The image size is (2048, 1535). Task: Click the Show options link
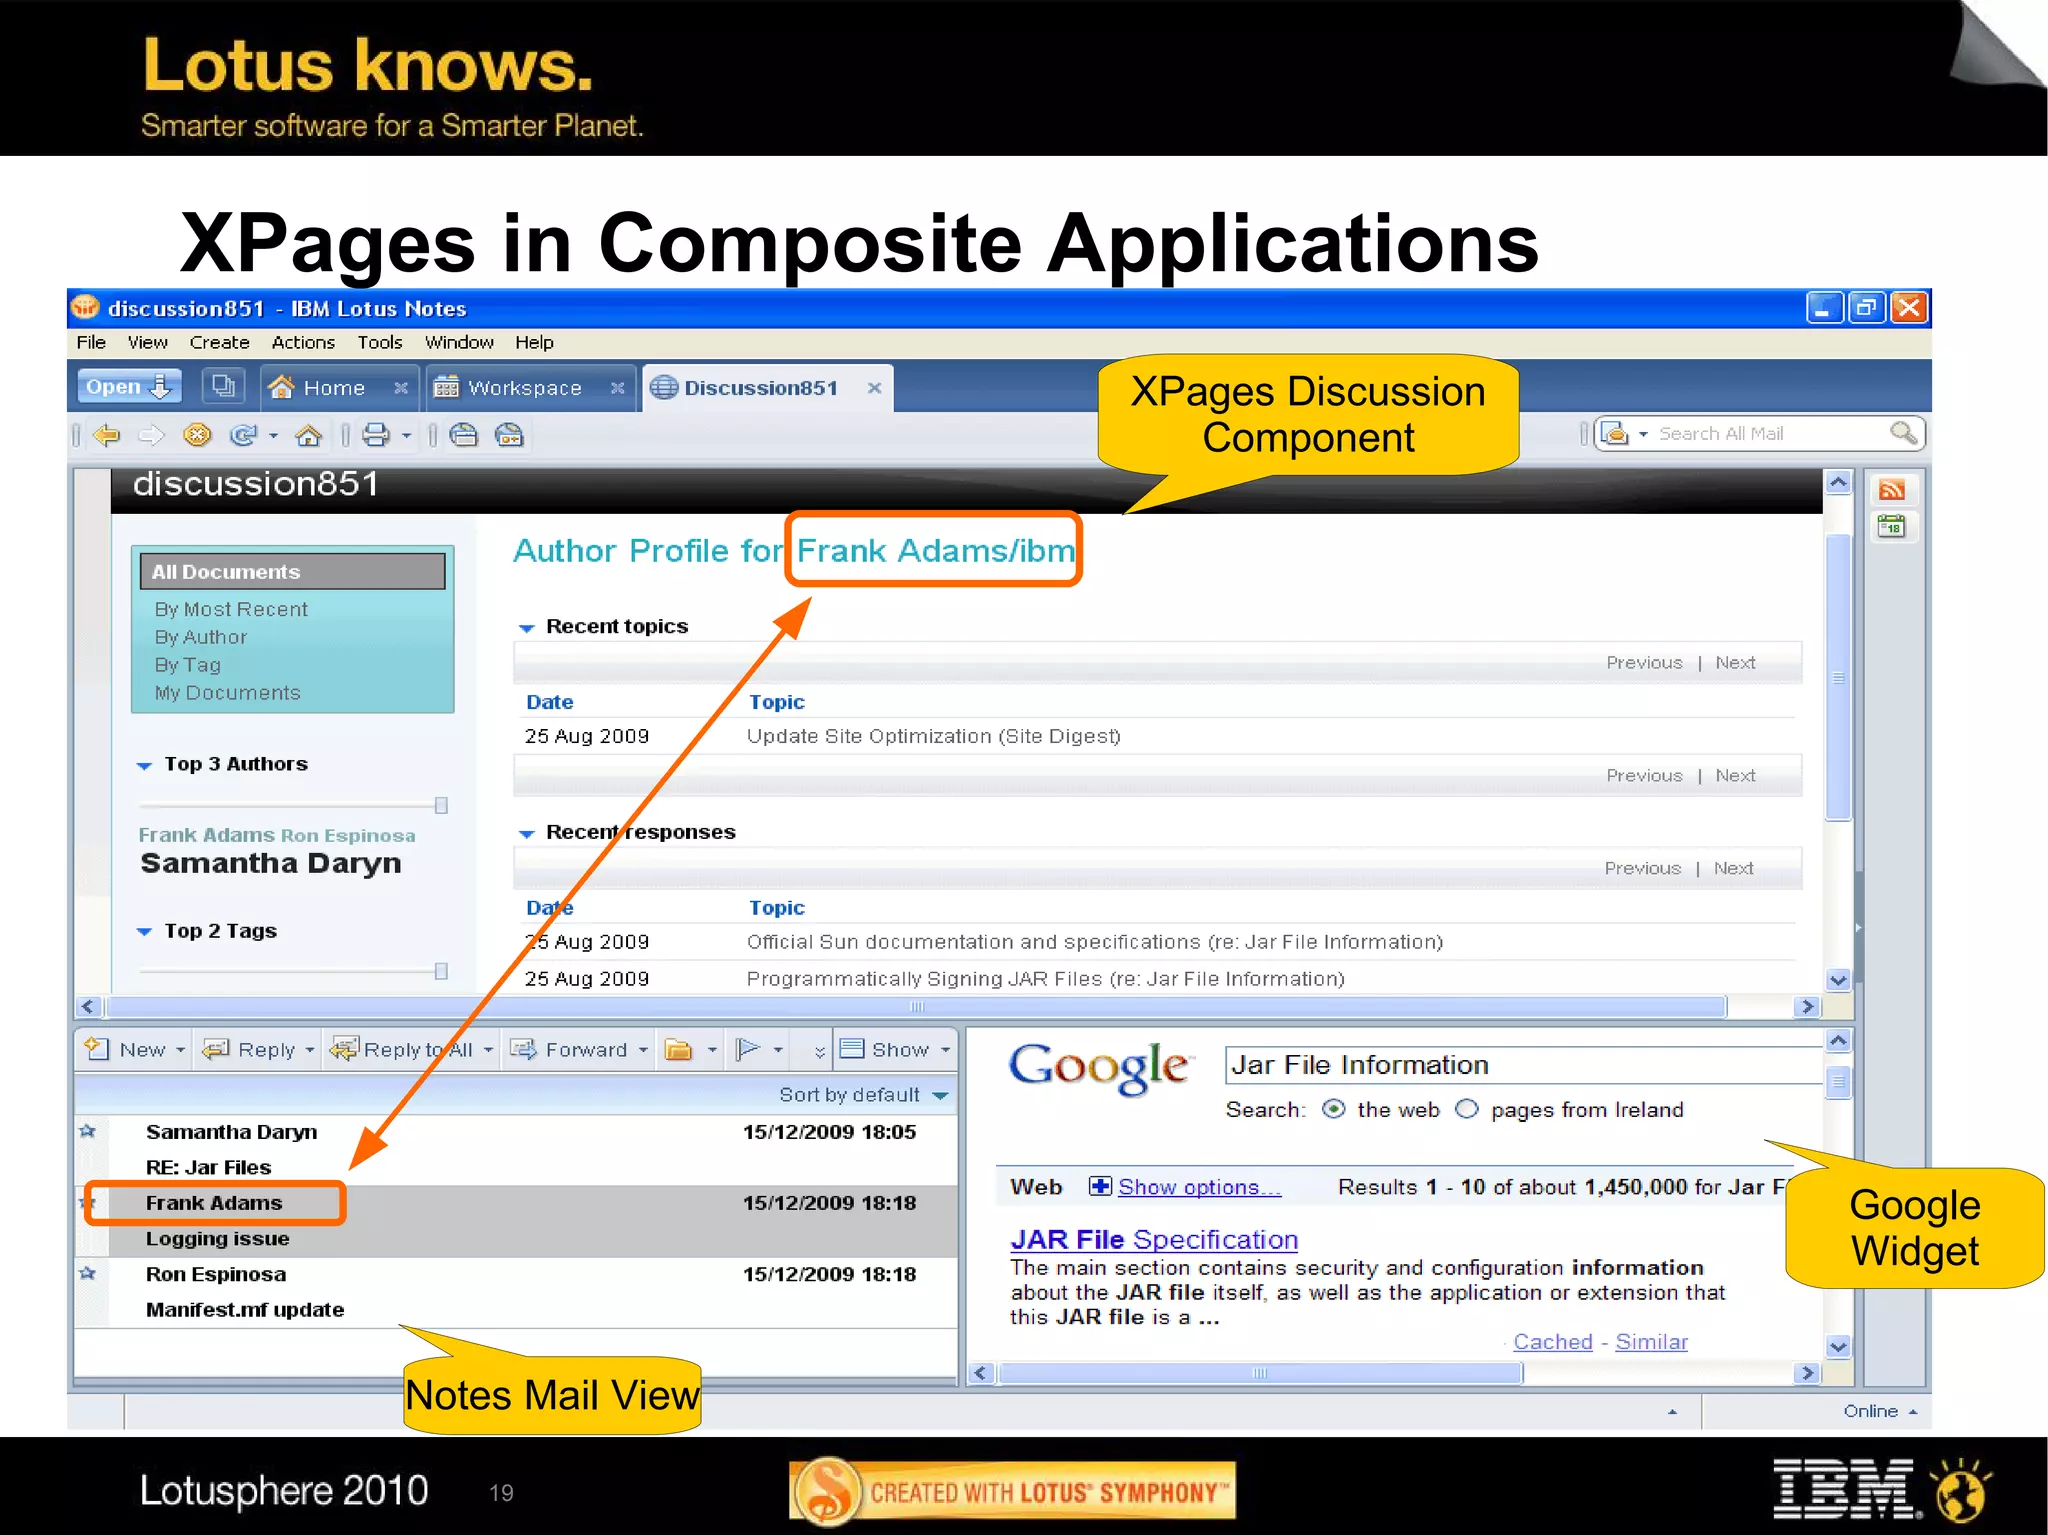[x=1198, y=1187]
